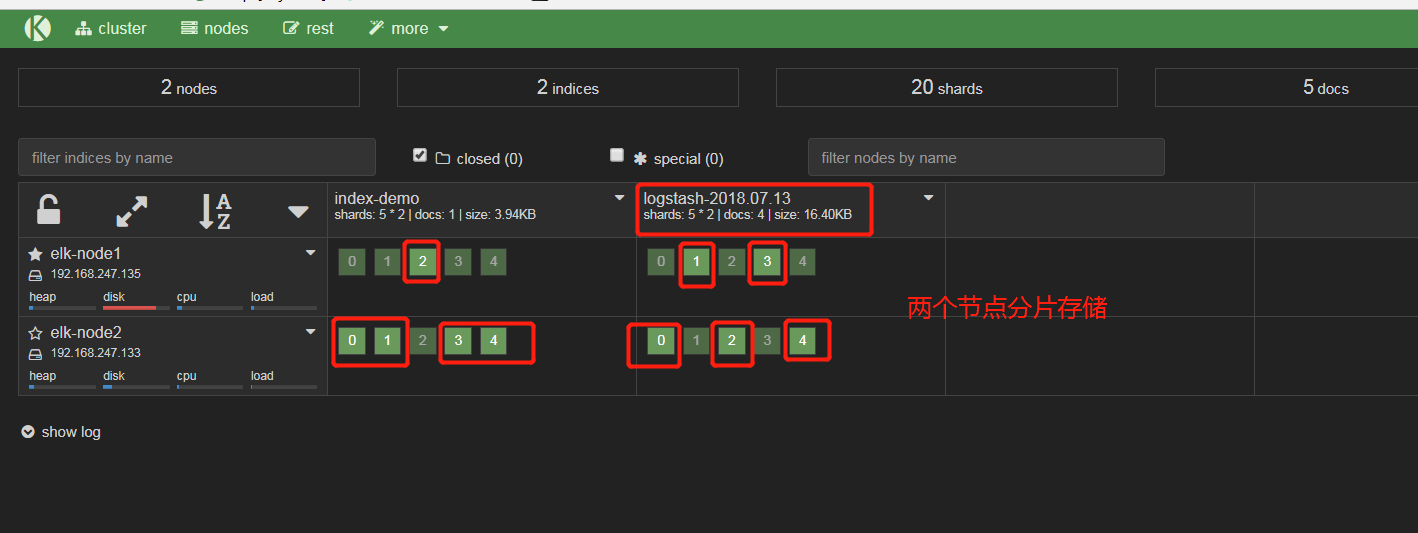Click the expand arrows icon
The image size is (1418, 533).
pyautogui.click(x=132, y=210)
